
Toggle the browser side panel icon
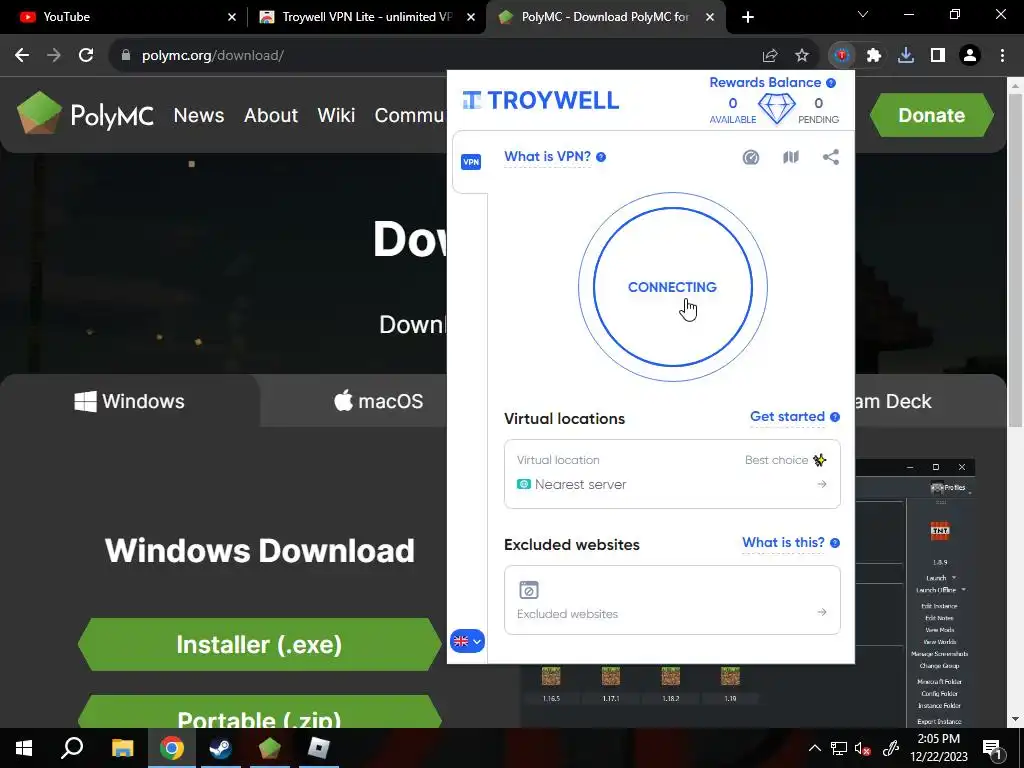(x=938, y=56)
